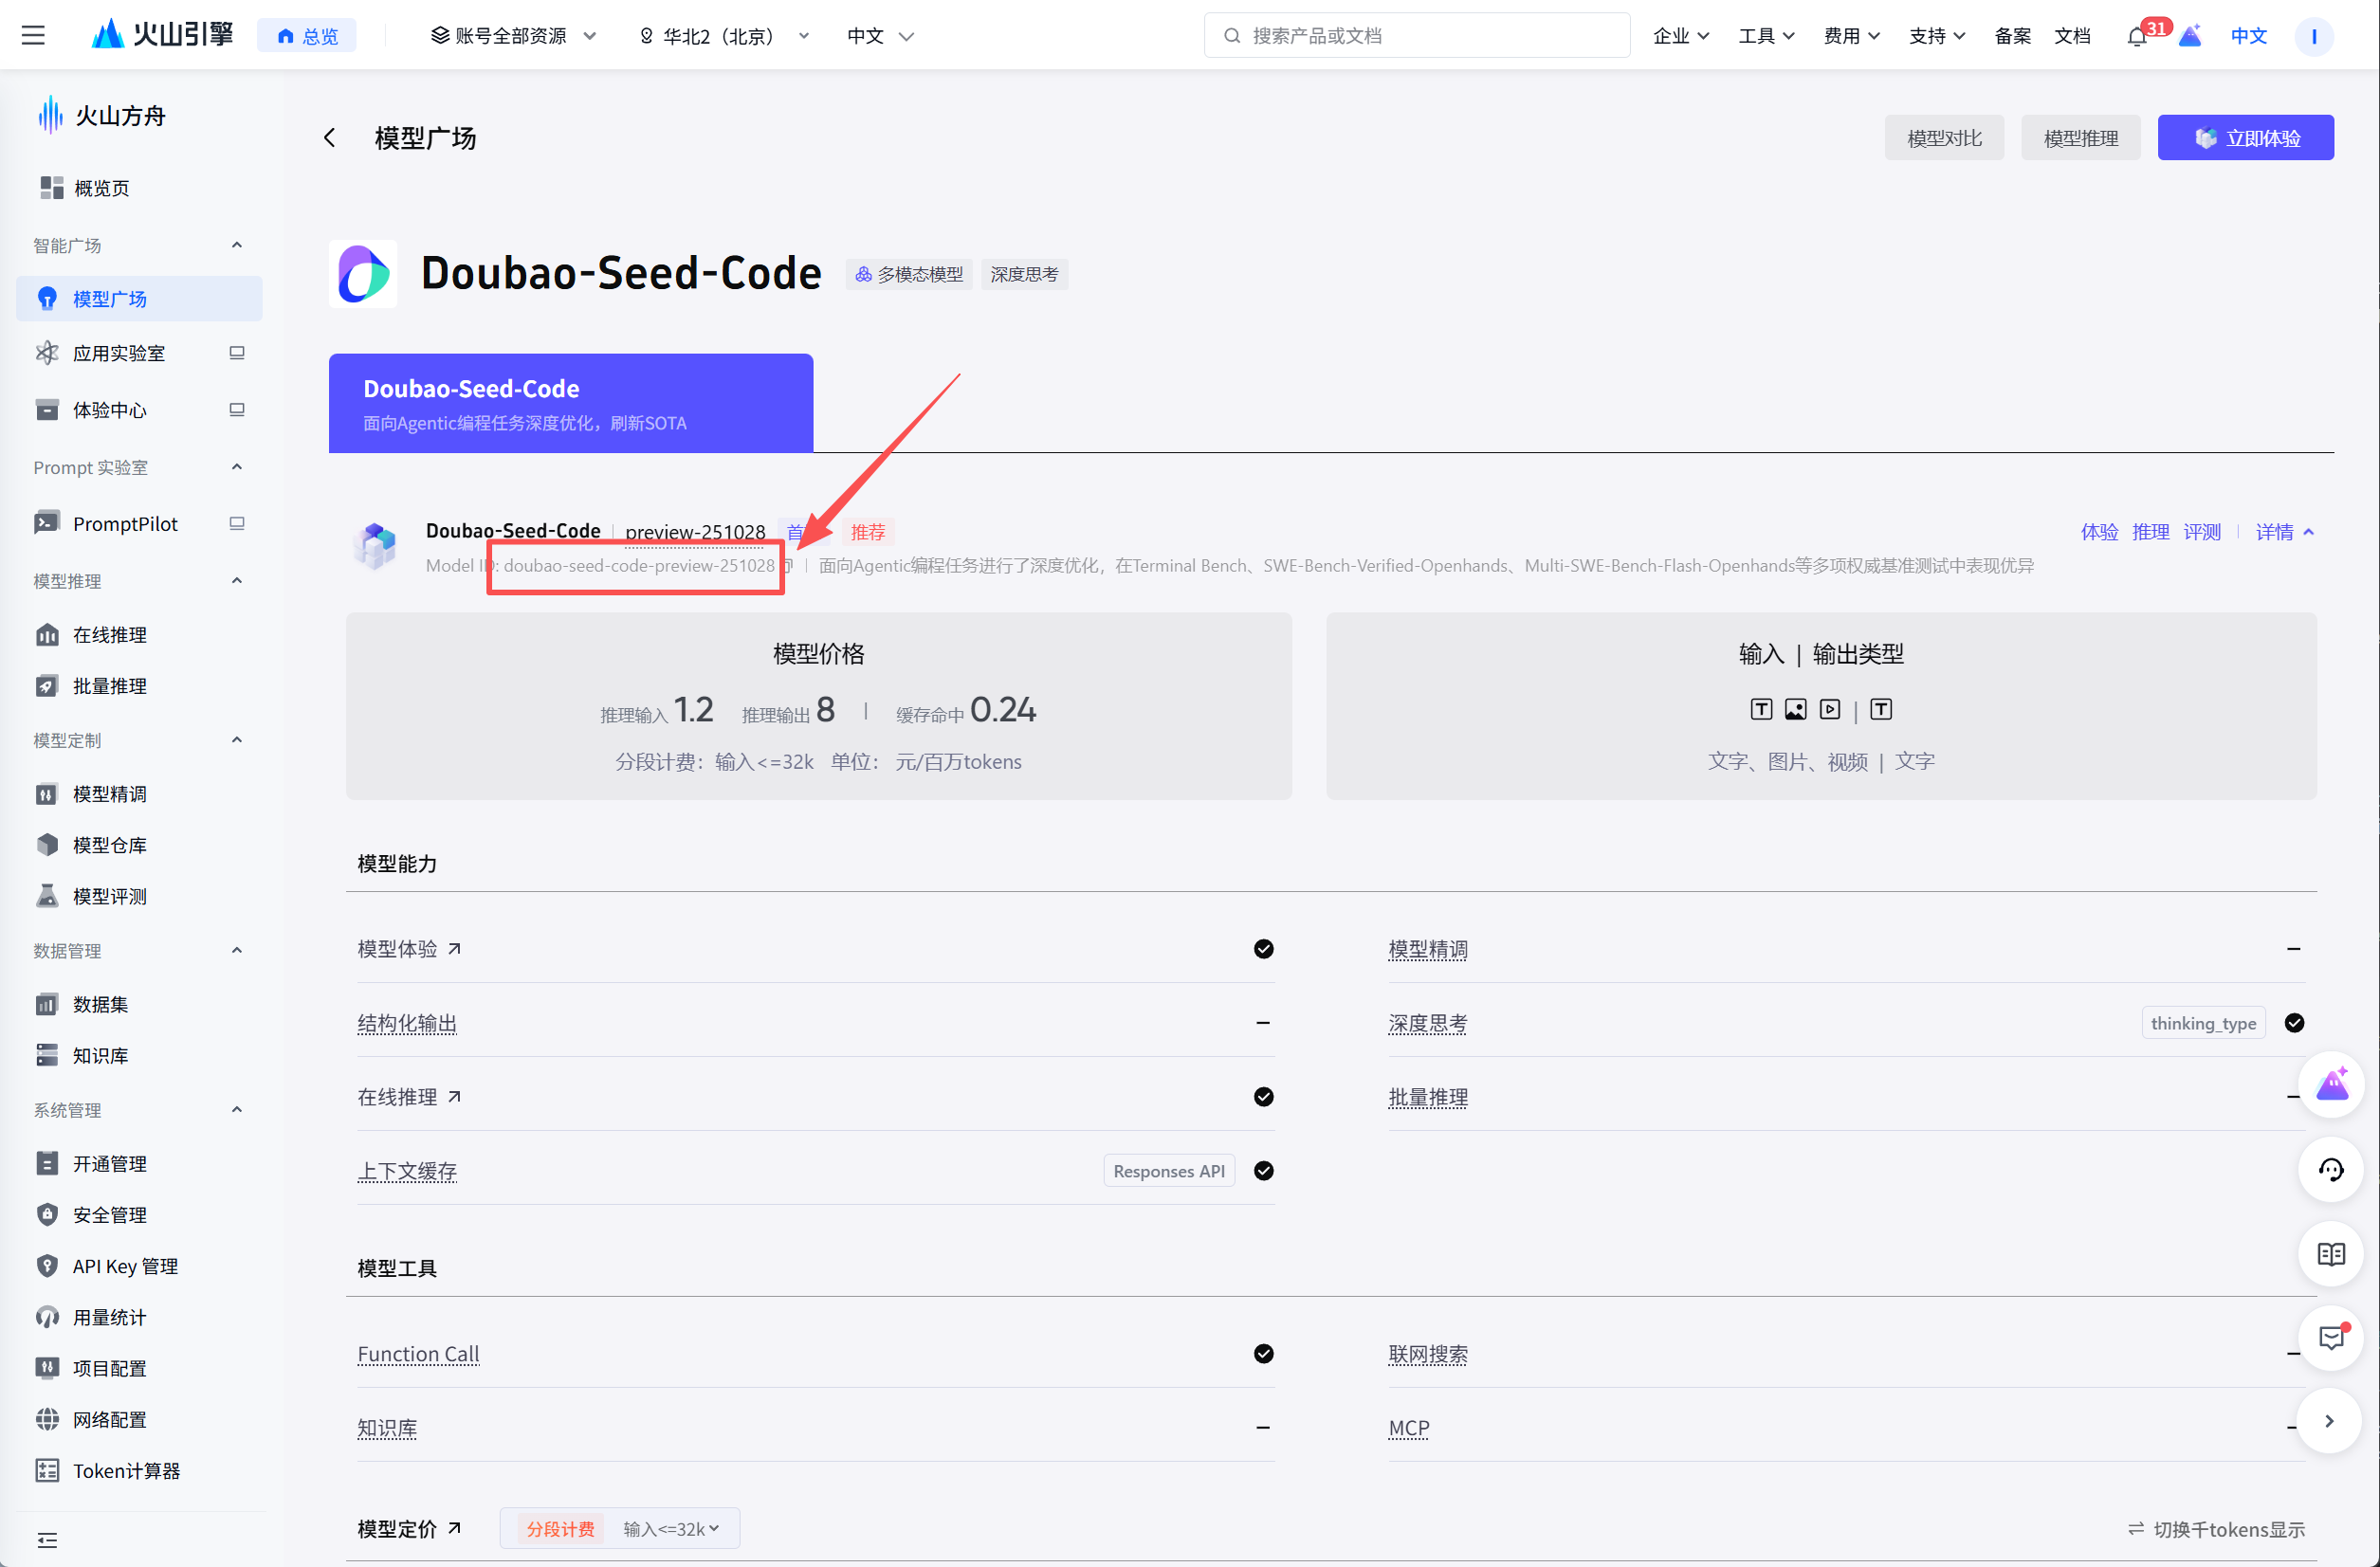Screen dimensions: 2380x1567
Task: Open the 输入<=32k pricing dropdown
Action: point(671,1529)
